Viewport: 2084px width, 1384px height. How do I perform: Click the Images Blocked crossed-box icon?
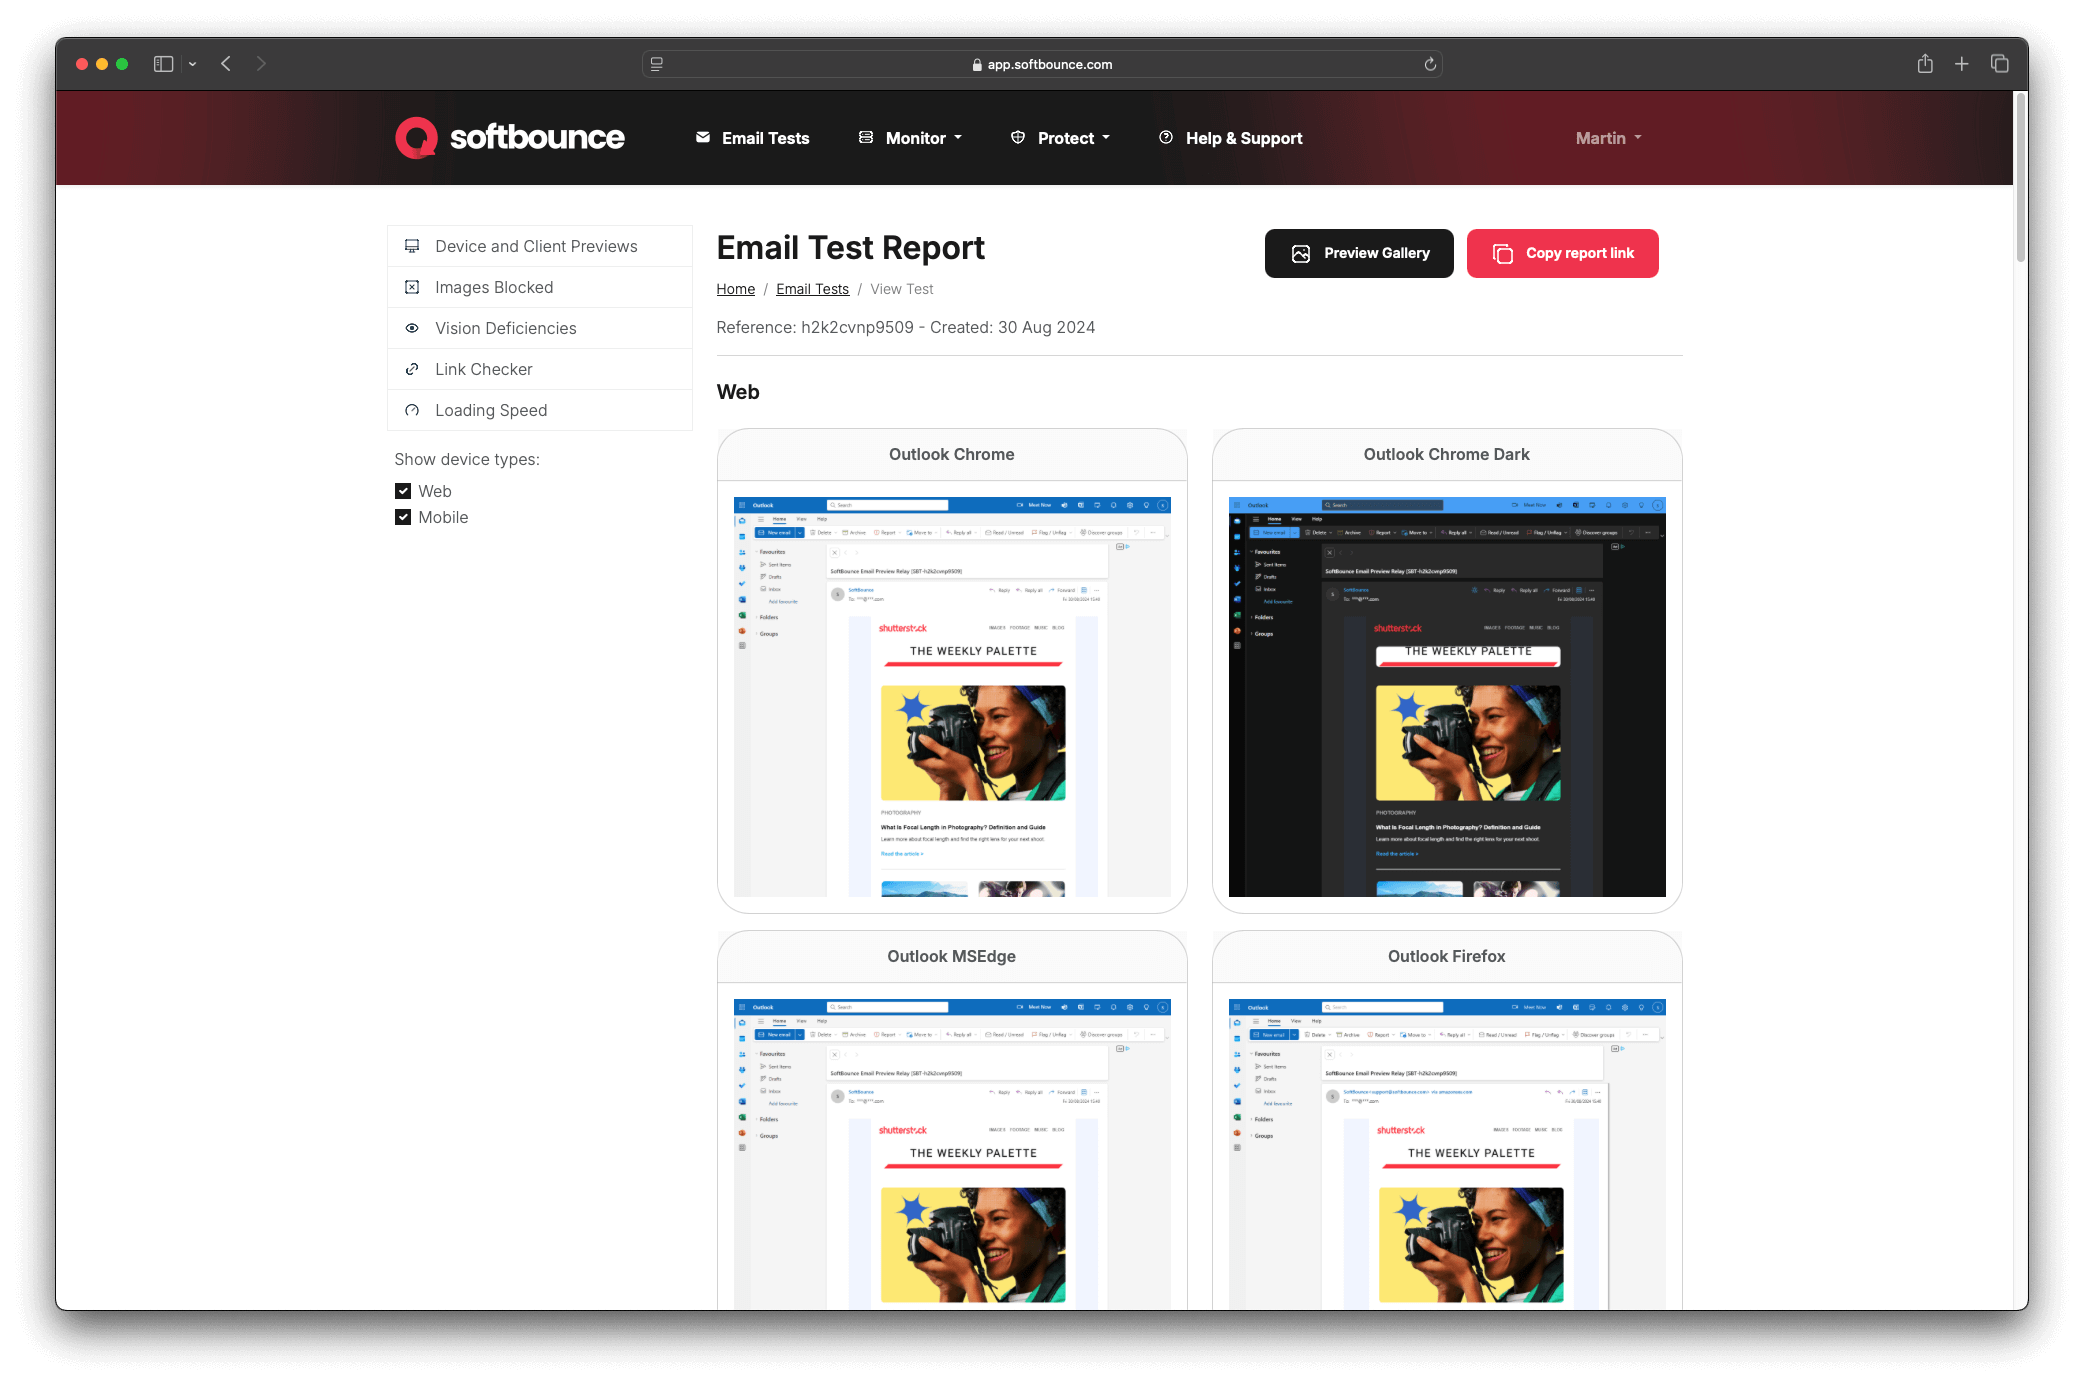pyautogui.click(x=412, y=287)
